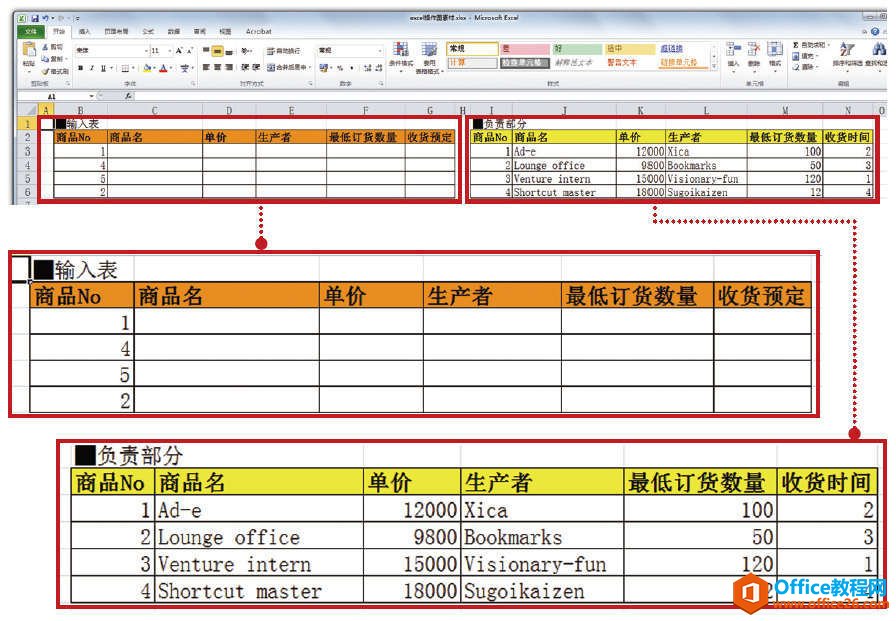Click the Decrease Decimal icon
The width and height of the screenshot is (896, 621).
[378, 67]
